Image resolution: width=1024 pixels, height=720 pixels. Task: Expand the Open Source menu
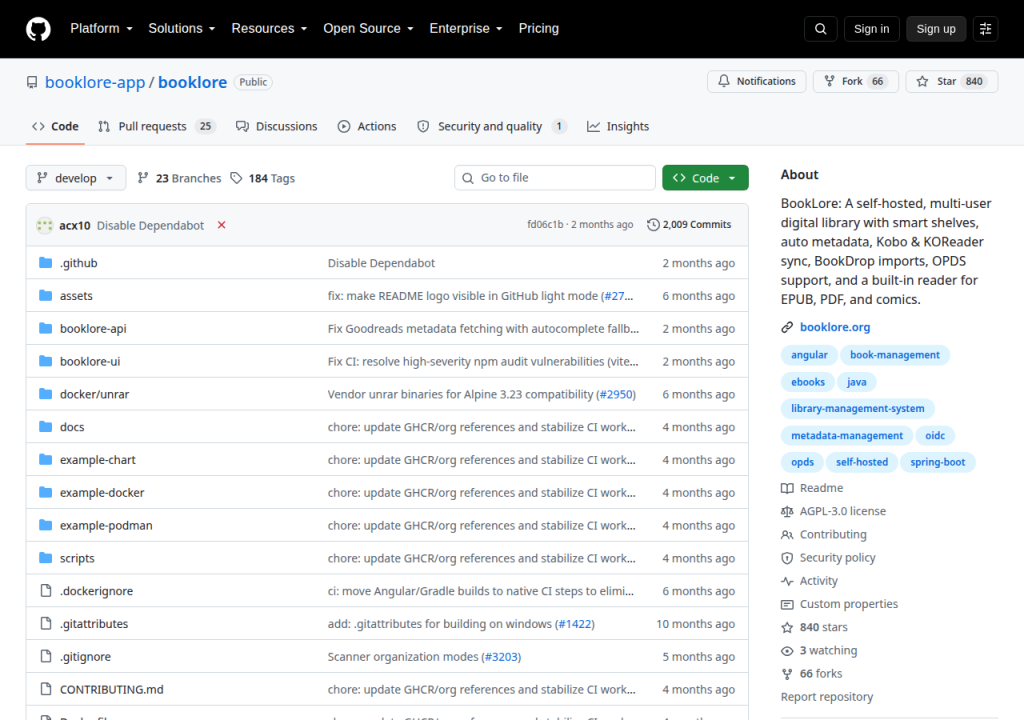click(368, 29)
